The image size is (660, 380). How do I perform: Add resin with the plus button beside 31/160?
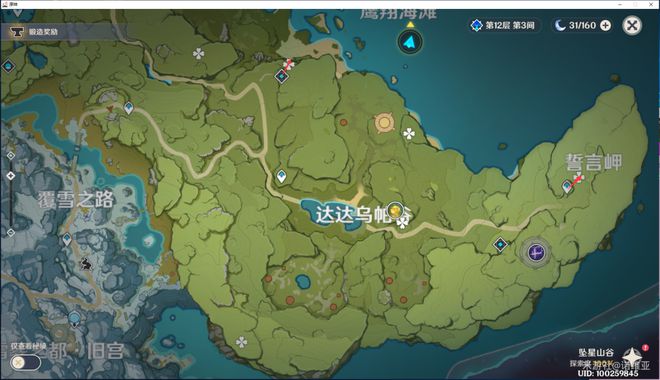605,26
